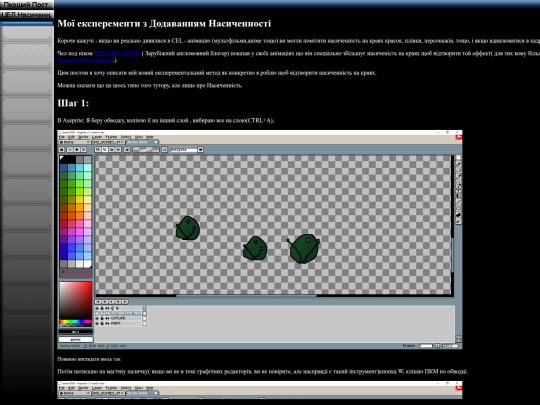The height and width of the screenshot is (405, 540).
Task: Toggle lock icon on PAINT layer
Action: 102,324
